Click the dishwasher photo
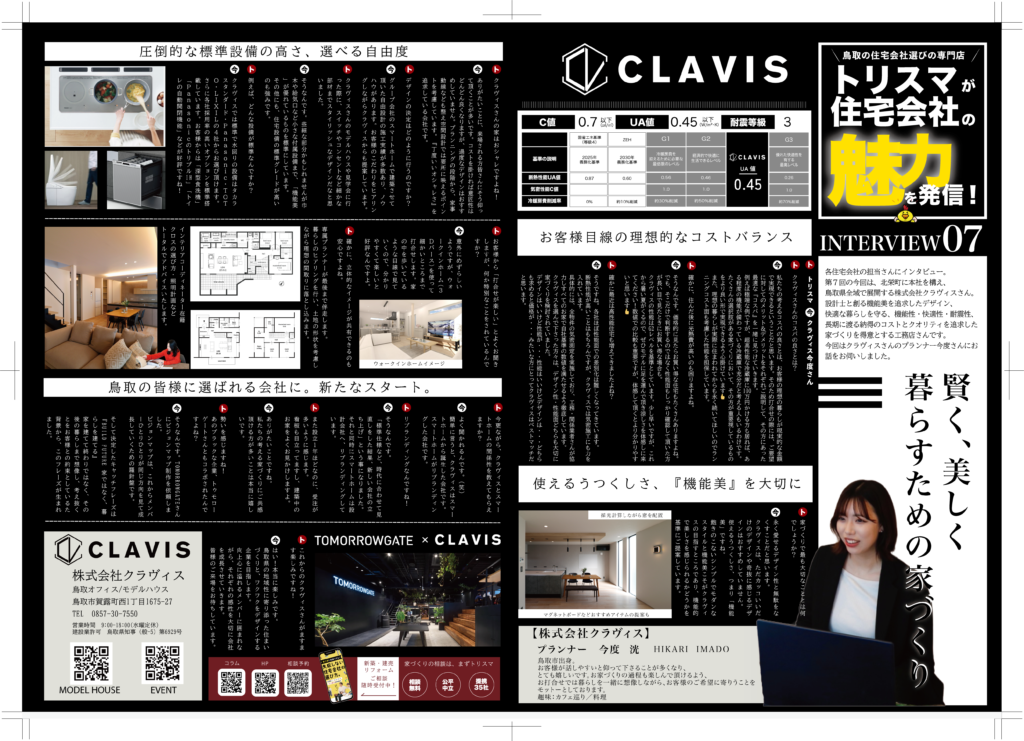The height and width of the screenshot is (741, 1024). pyautogui.click(x=136, y=180)
